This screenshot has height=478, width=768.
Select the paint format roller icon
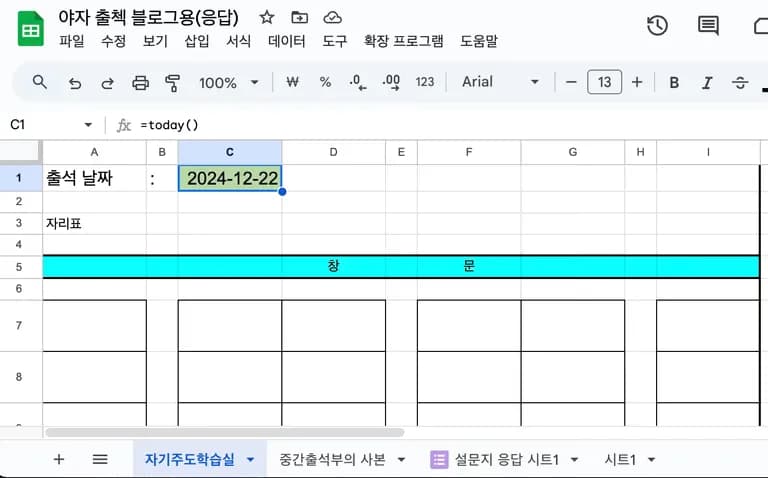pyautogui.click(x=173, y=82)
